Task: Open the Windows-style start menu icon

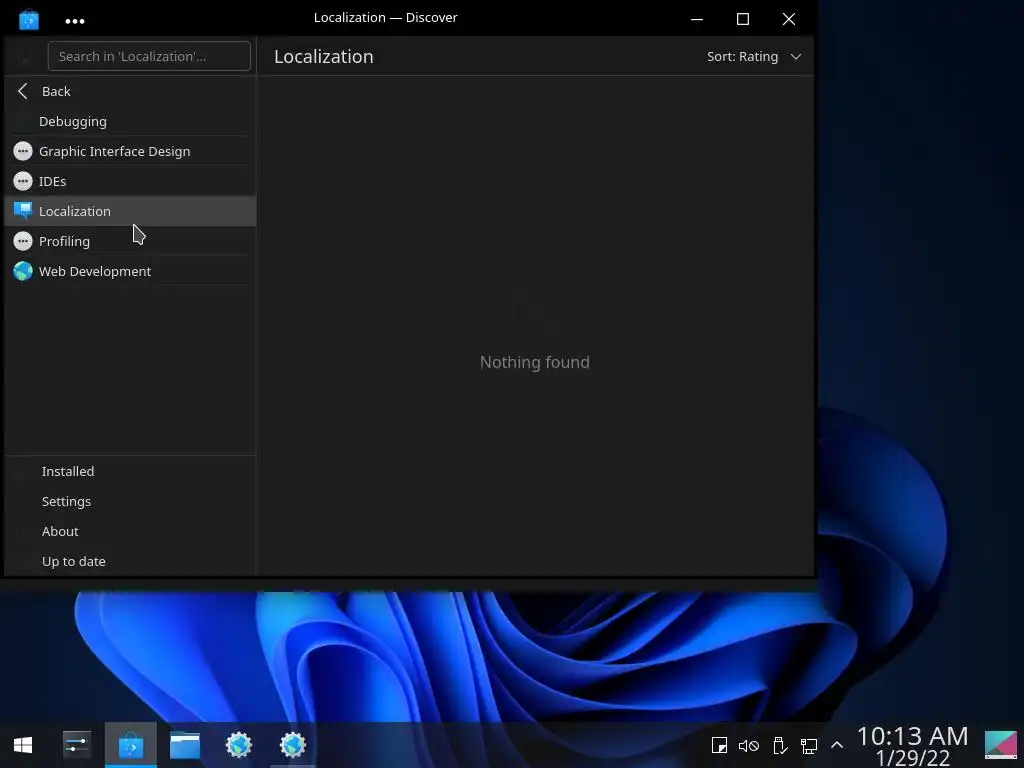Action: tap(23, 745)
